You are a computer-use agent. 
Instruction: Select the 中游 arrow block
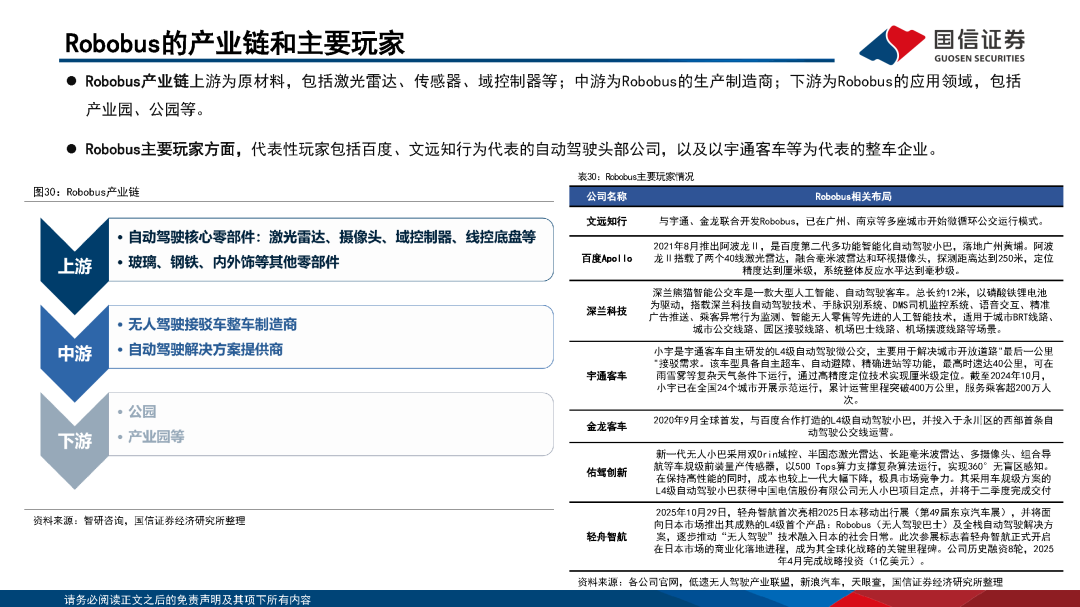[74, 353]
